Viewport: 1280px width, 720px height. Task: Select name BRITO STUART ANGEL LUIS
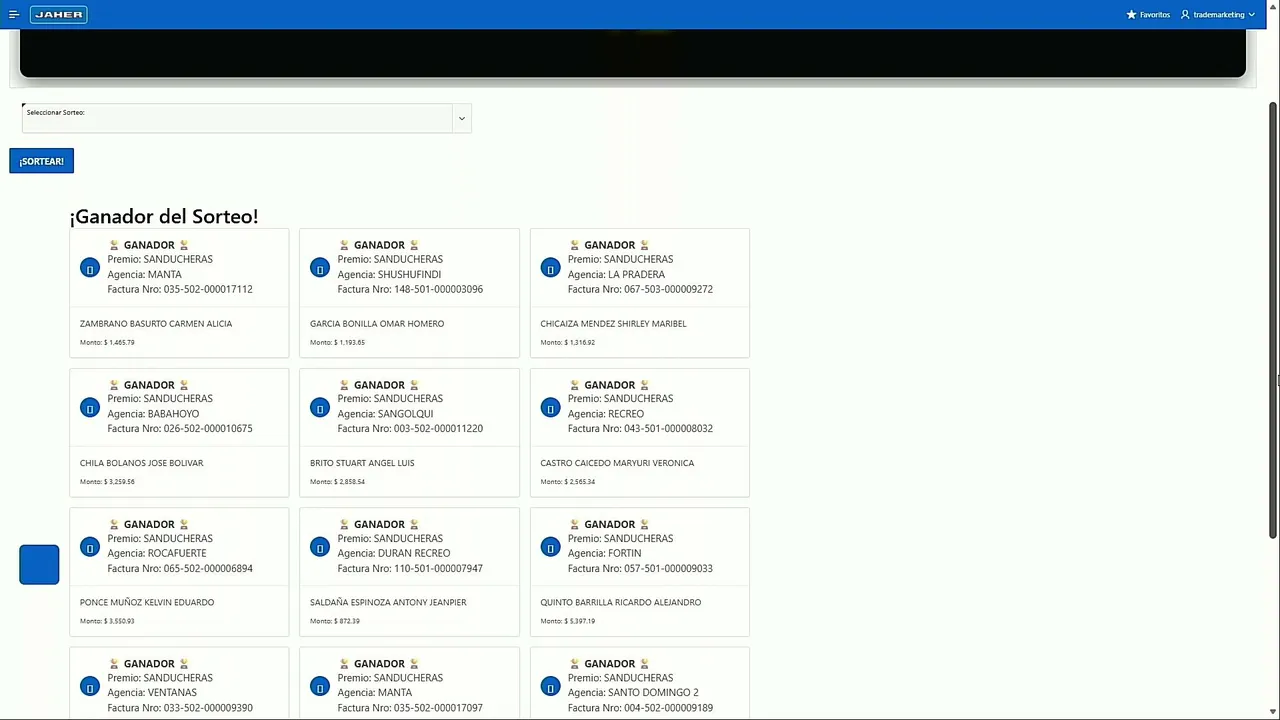(362, 463)
